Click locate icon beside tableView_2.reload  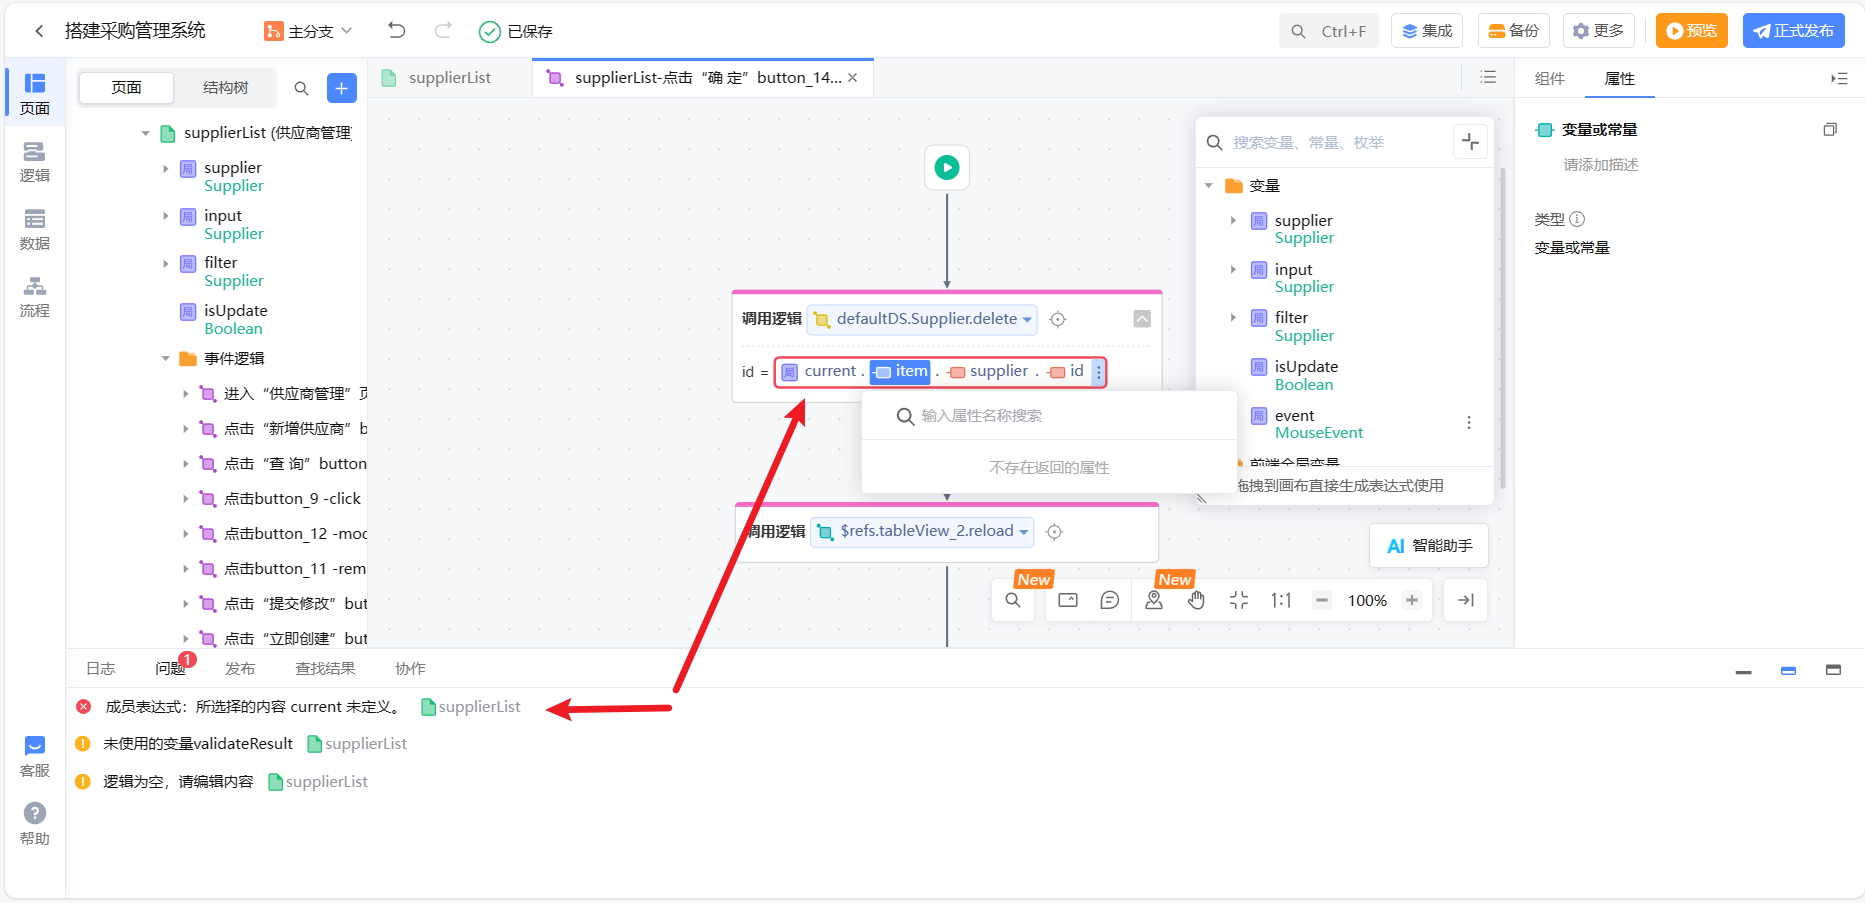click(x=1054, y=532)
